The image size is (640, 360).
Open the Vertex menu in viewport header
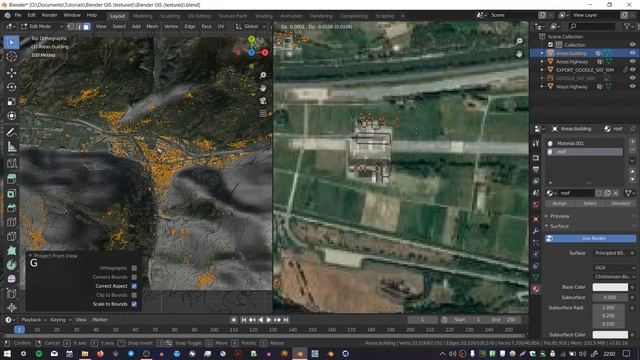click(171, 27)
